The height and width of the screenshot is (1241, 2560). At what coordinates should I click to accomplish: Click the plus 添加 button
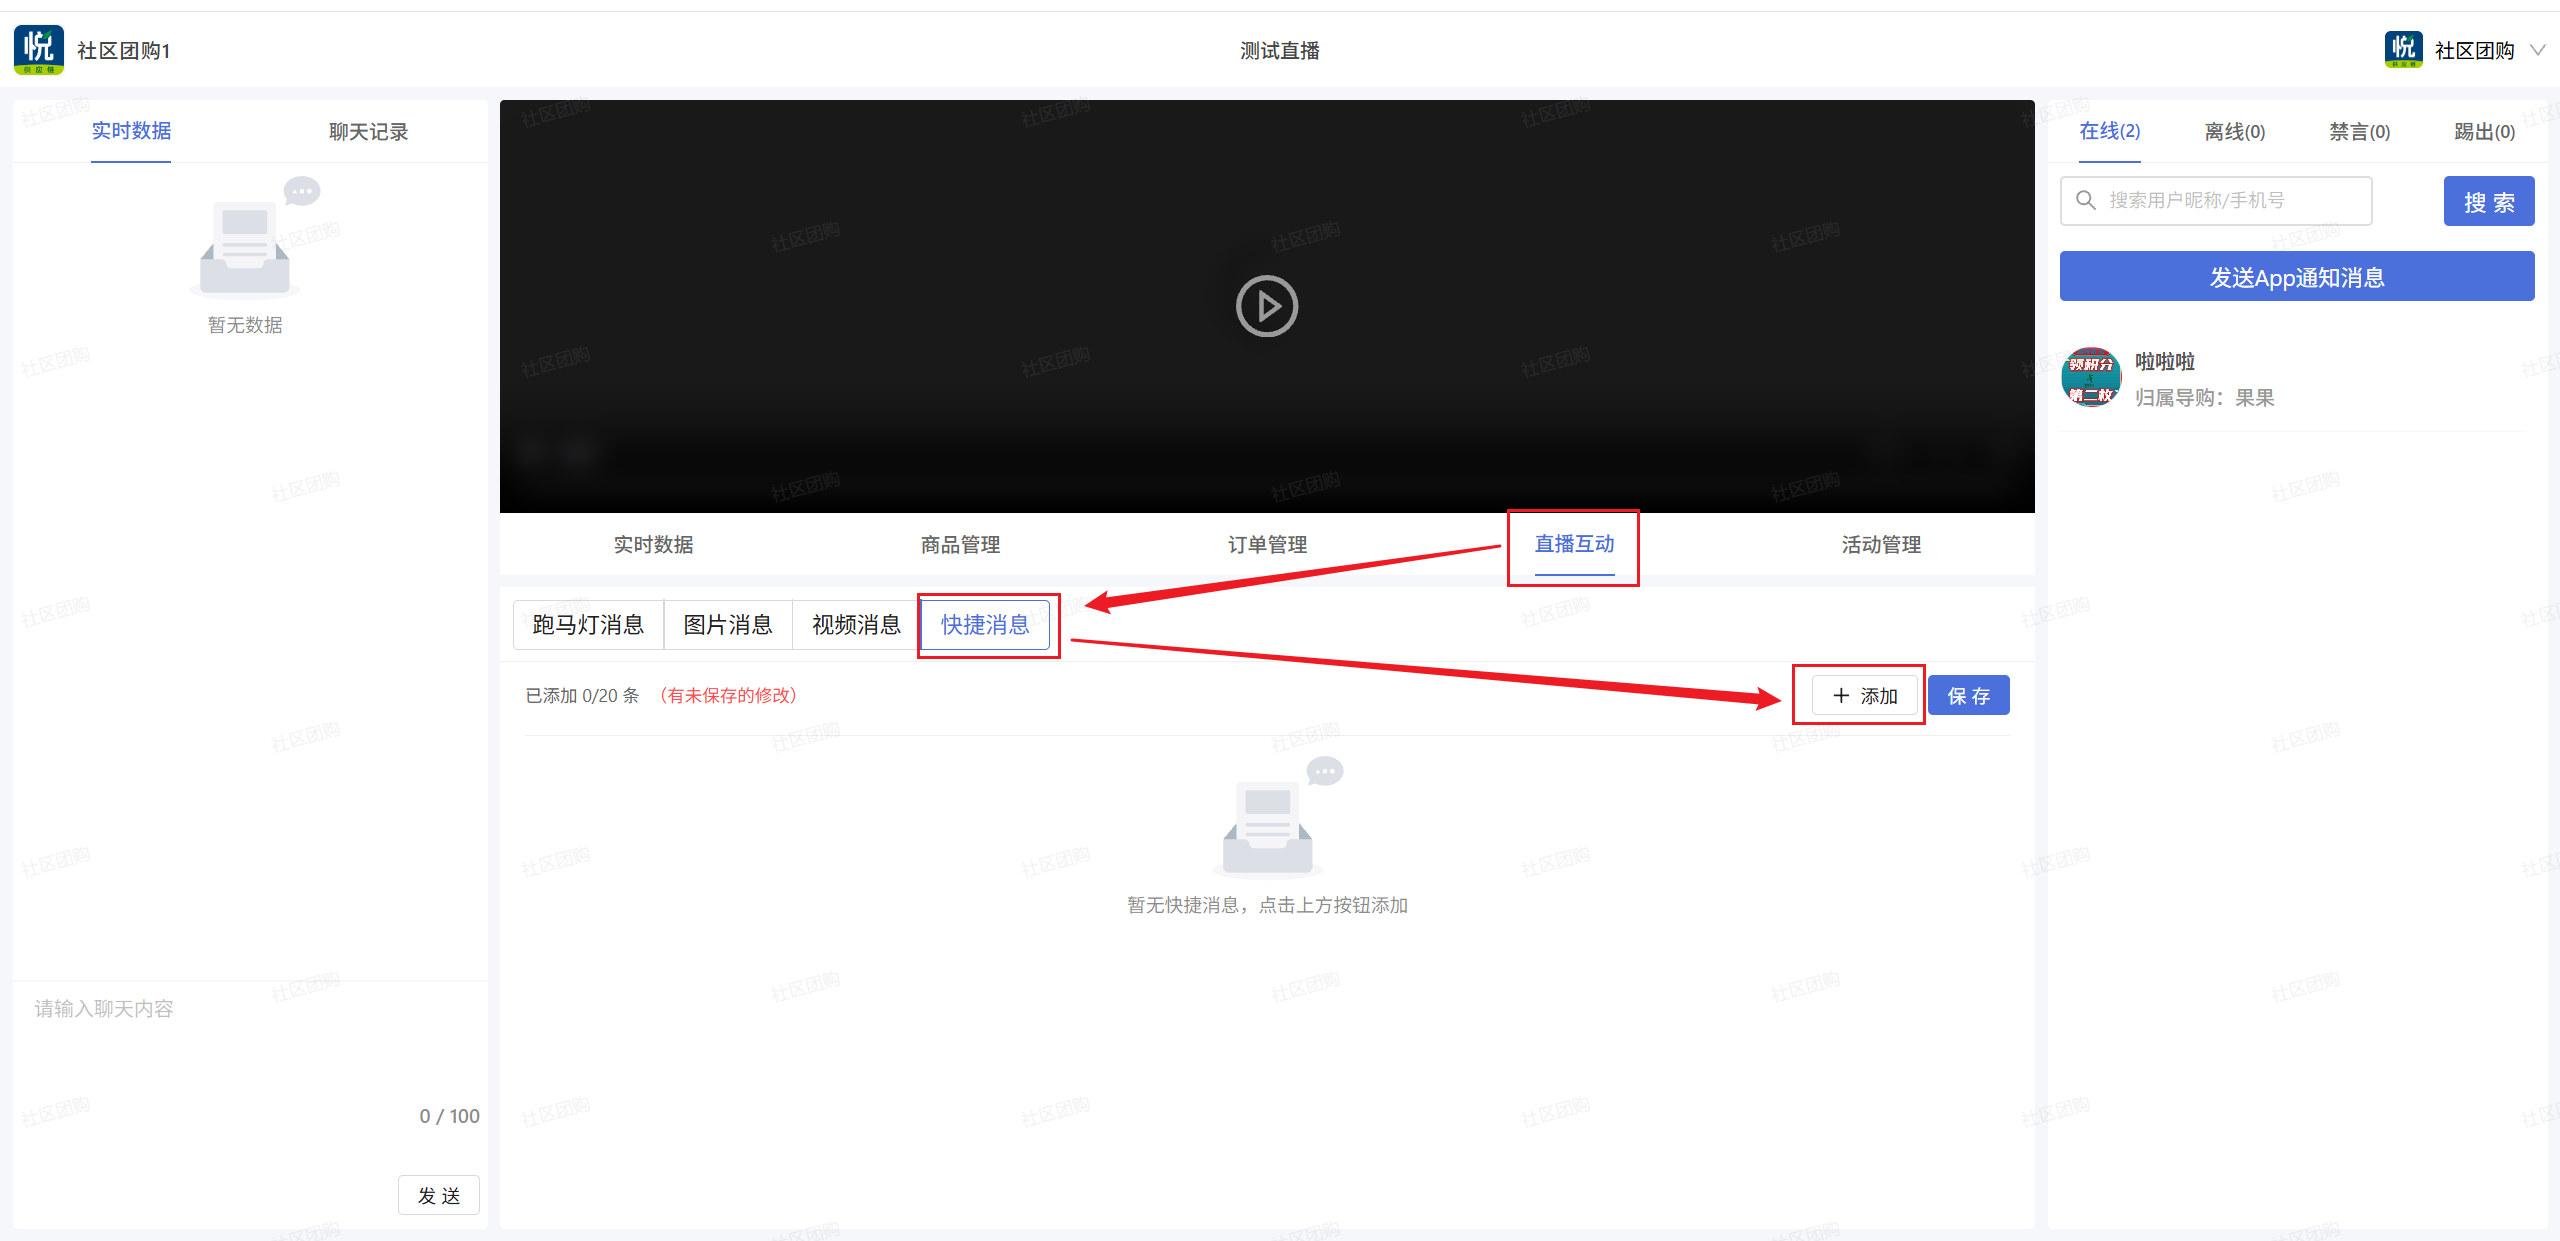(x=1864, y=695)
